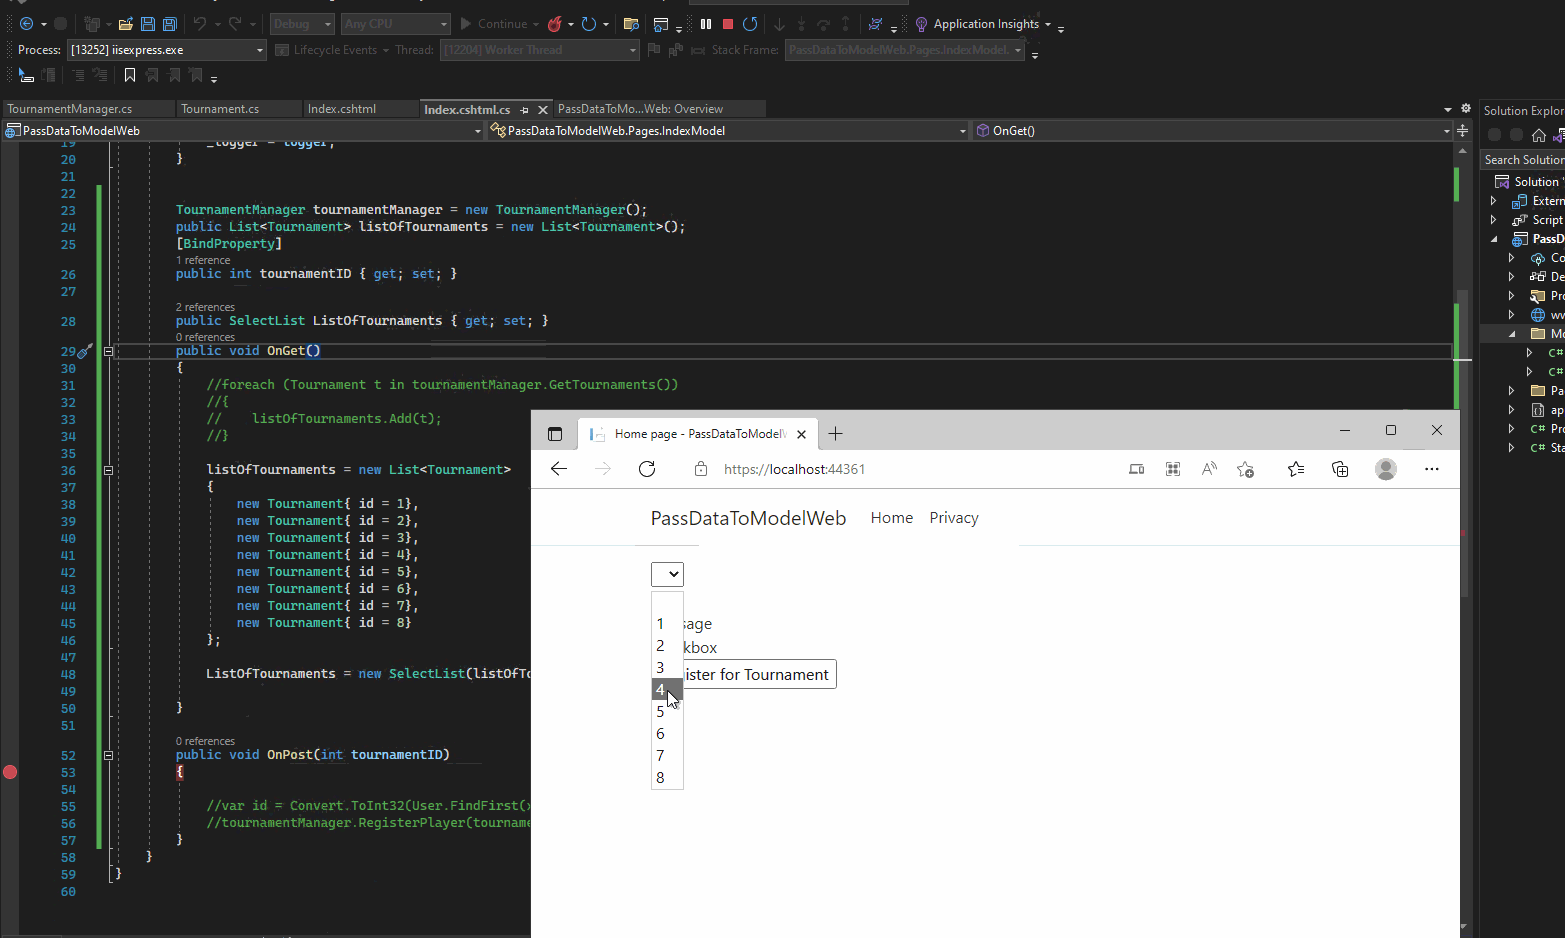Close the Index.cshtml.cs tab
The image size is (1565, 938).
coord(543,110)
